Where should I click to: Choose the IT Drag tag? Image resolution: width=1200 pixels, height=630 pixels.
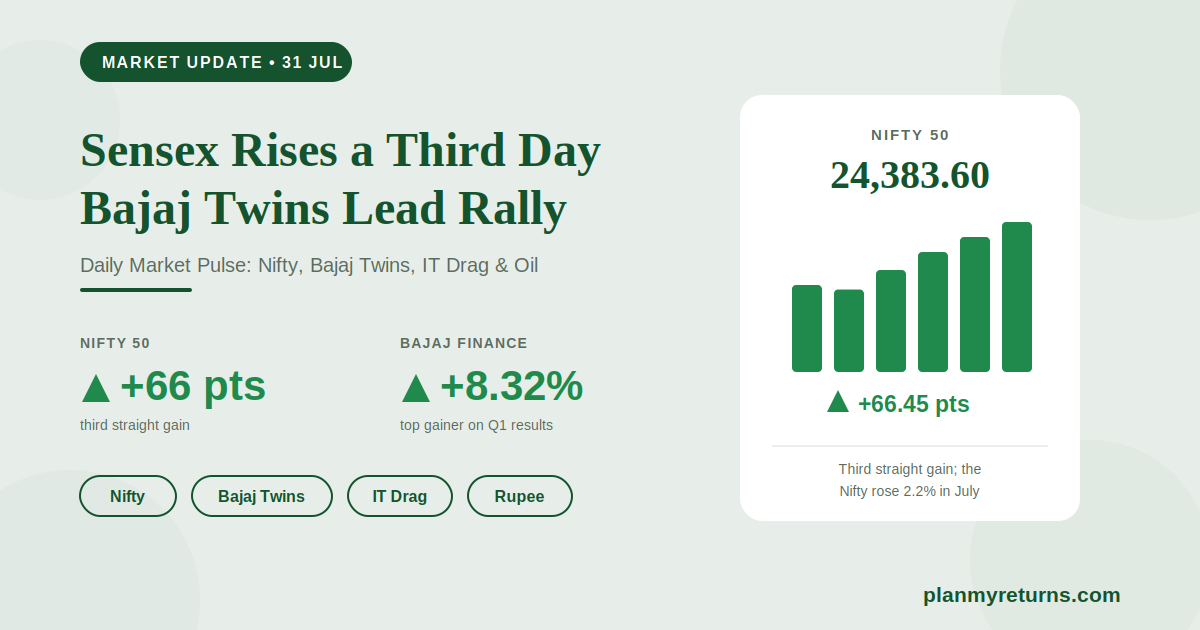click(x=400, y=496)
